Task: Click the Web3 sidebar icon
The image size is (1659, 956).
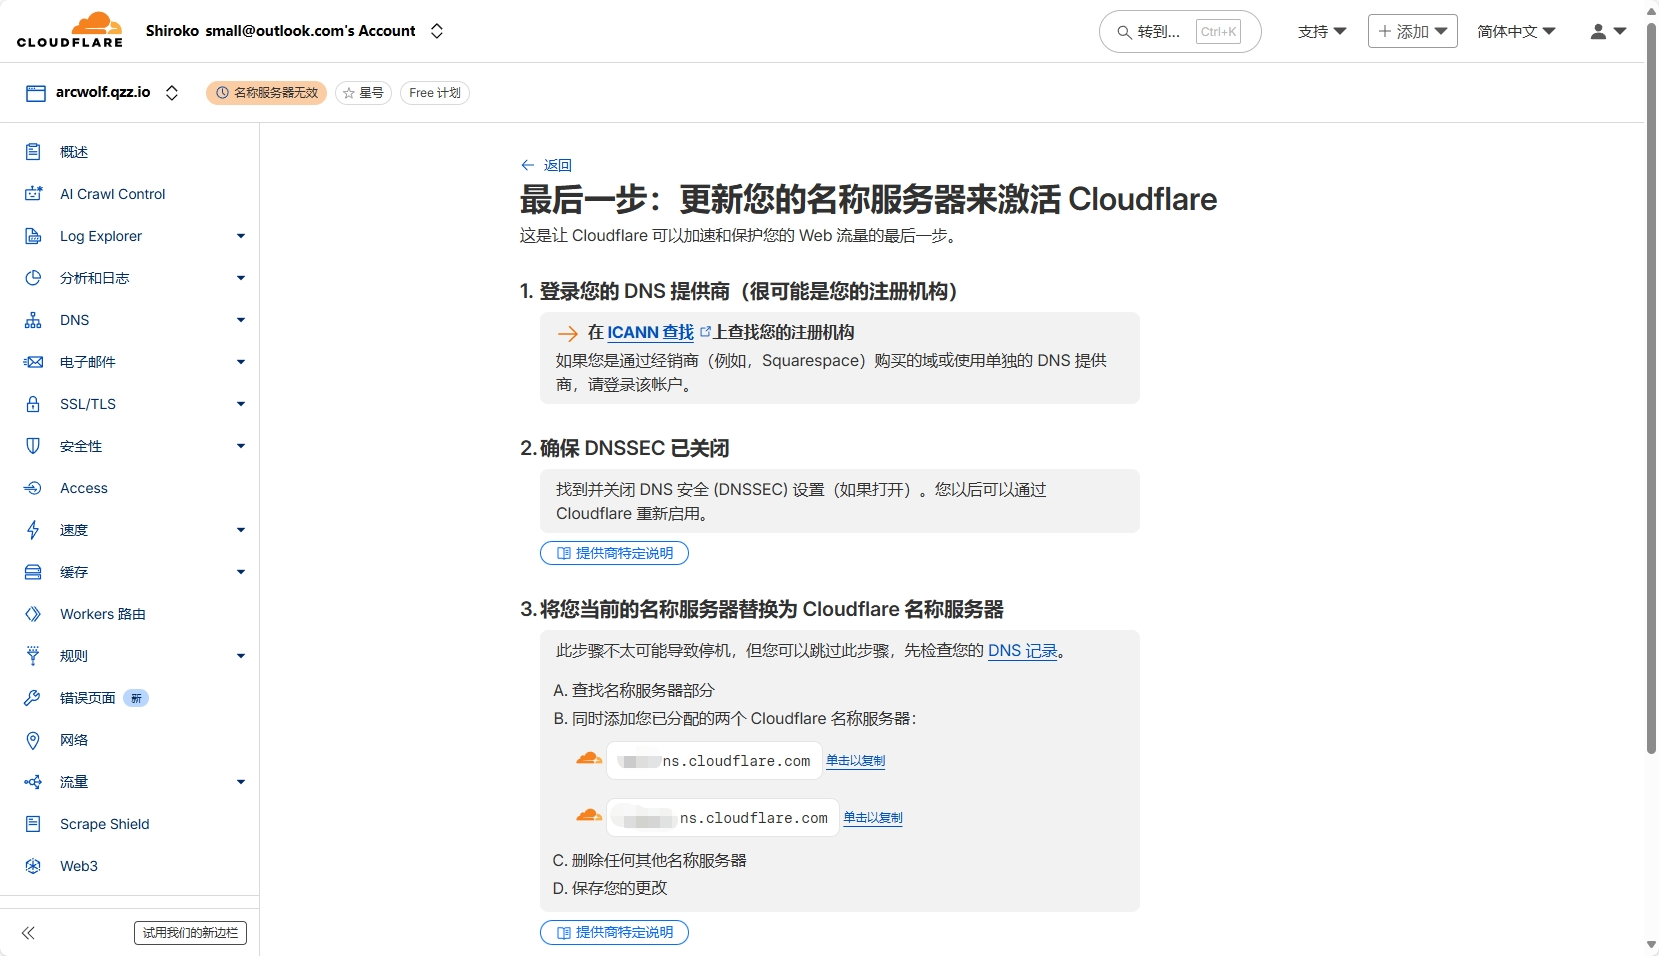Action: coord(33,866)
